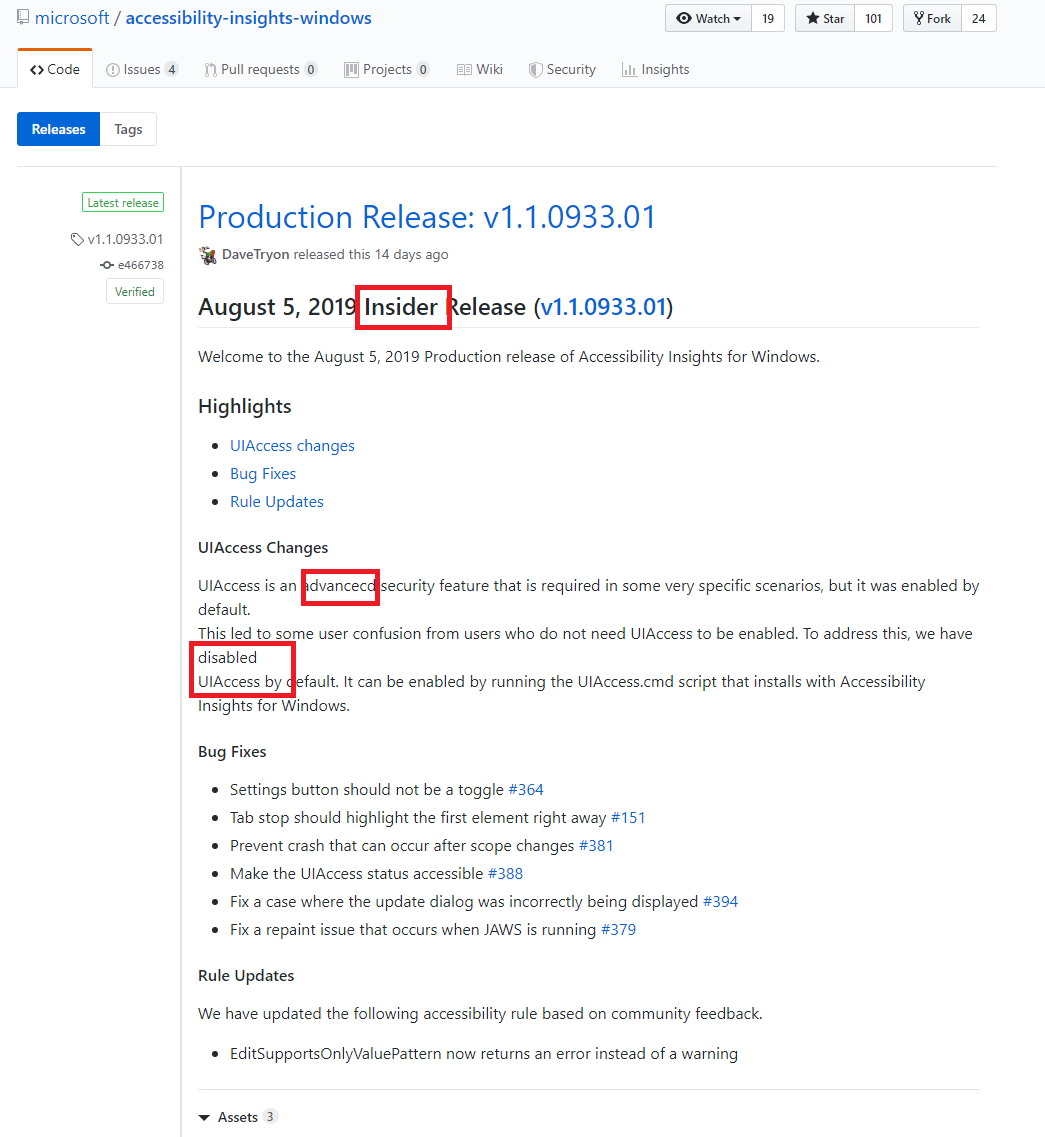Image resolution: width=1045 pixels, height=1137 pixels.
Task: Click the UIAccess Changes heading
Action: coord(263,547)
